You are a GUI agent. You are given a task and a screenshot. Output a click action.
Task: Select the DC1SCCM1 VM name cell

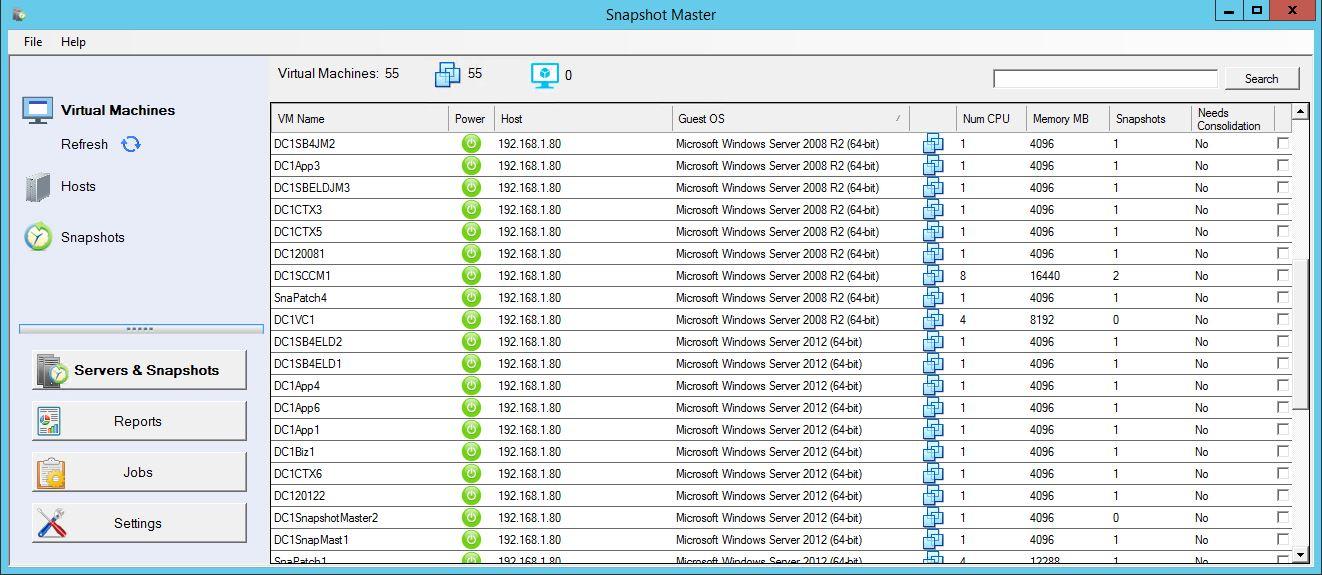coord(360,276)
